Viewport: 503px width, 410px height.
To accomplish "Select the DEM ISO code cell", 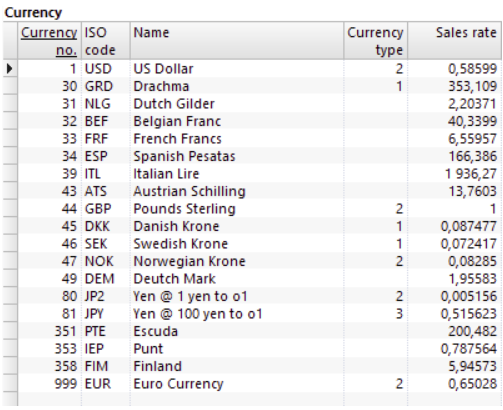I will [x=106, y=279].
